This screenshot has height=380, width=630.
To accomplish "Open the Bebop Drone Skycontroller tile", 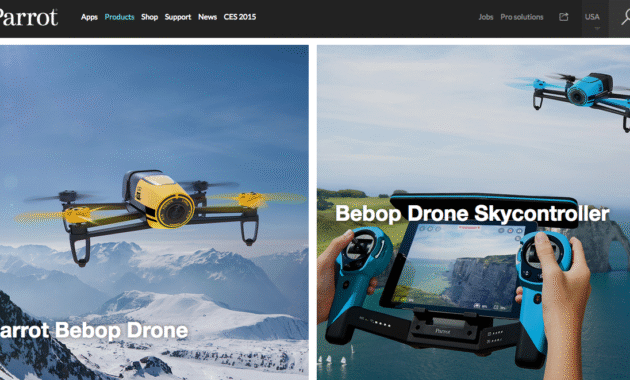I will tap(473, 212).
